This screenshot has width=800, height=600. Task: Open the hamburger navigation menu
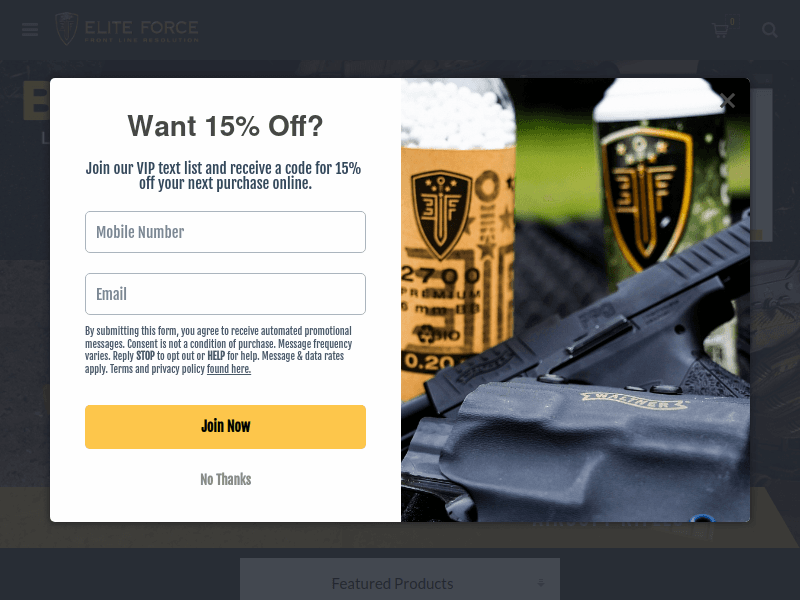click(30, 30)
